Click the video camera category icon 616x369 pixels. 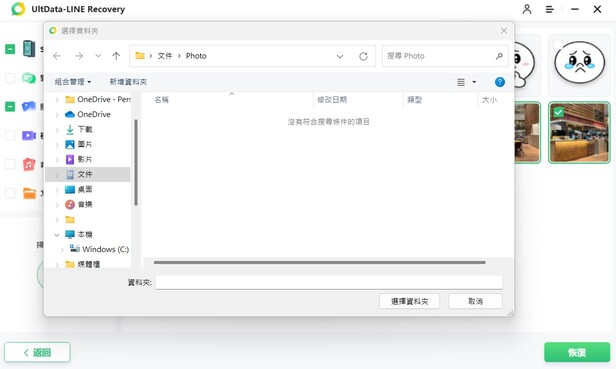(x=29, y=136)
